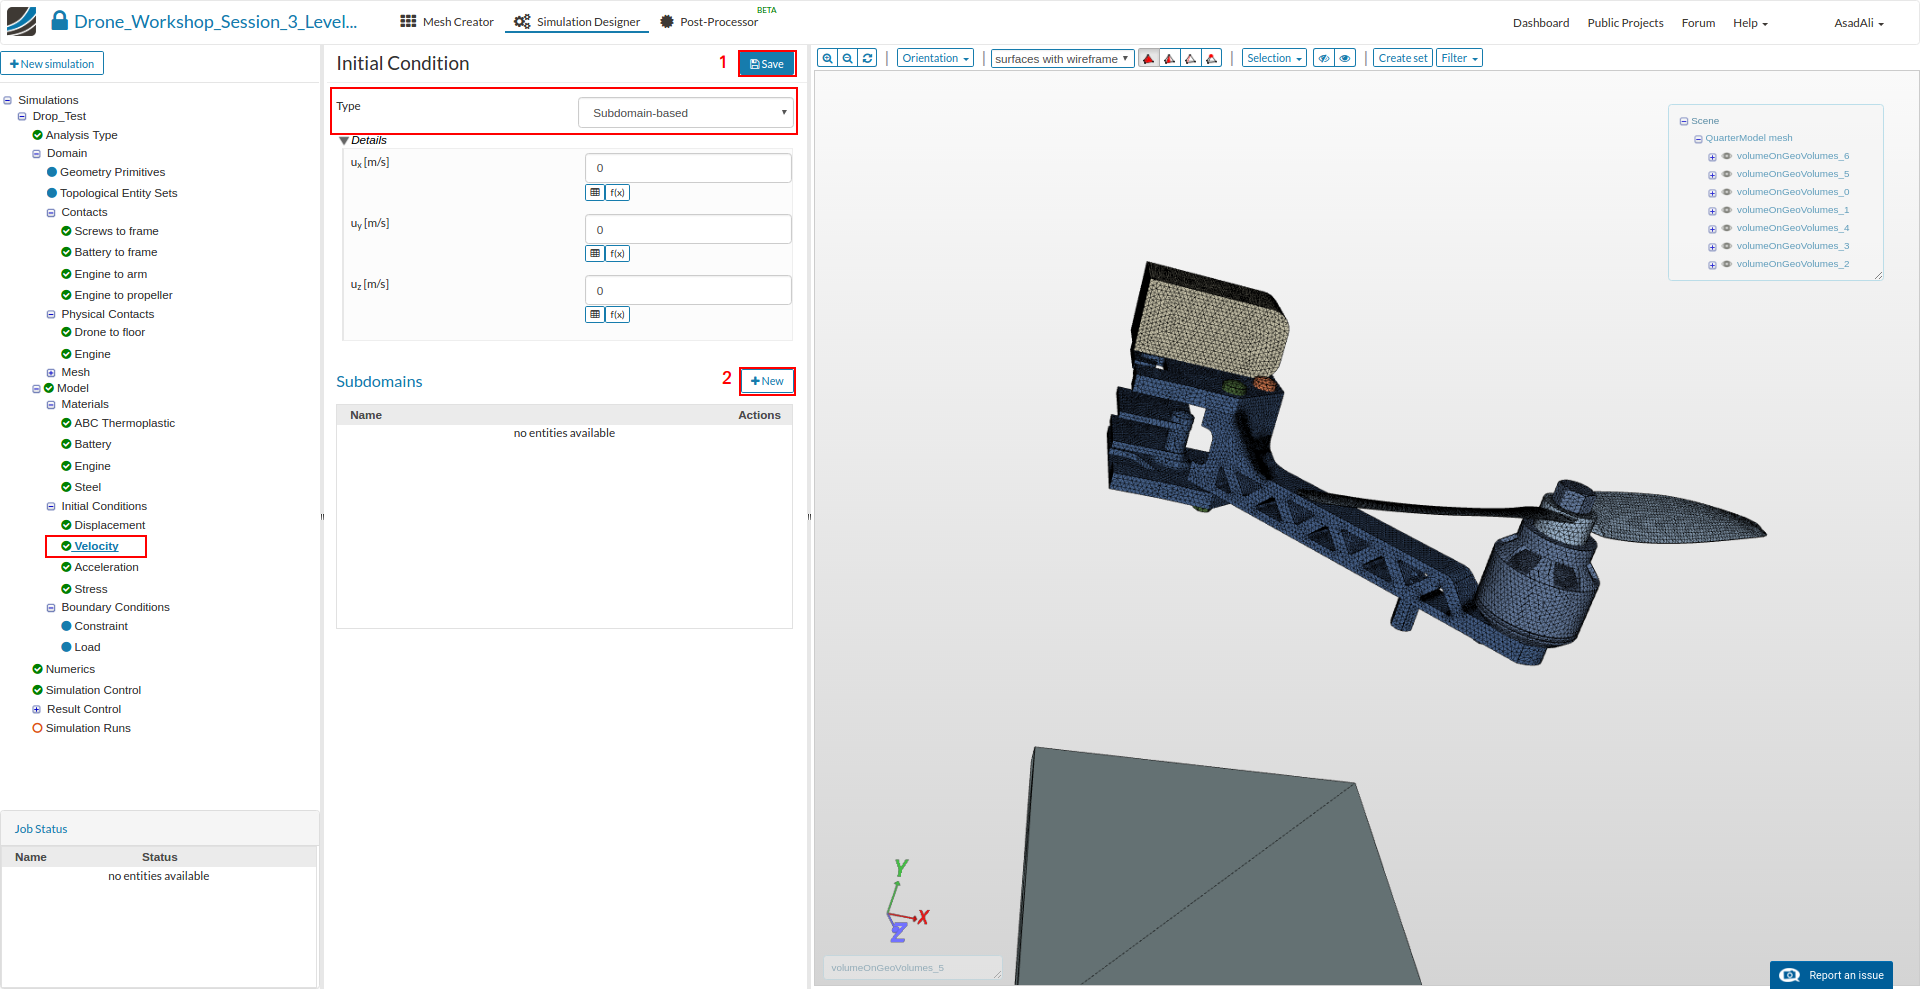Open the table input icon for uy
The width and height of the screenshot is (1920, 989).
point(595,253)
